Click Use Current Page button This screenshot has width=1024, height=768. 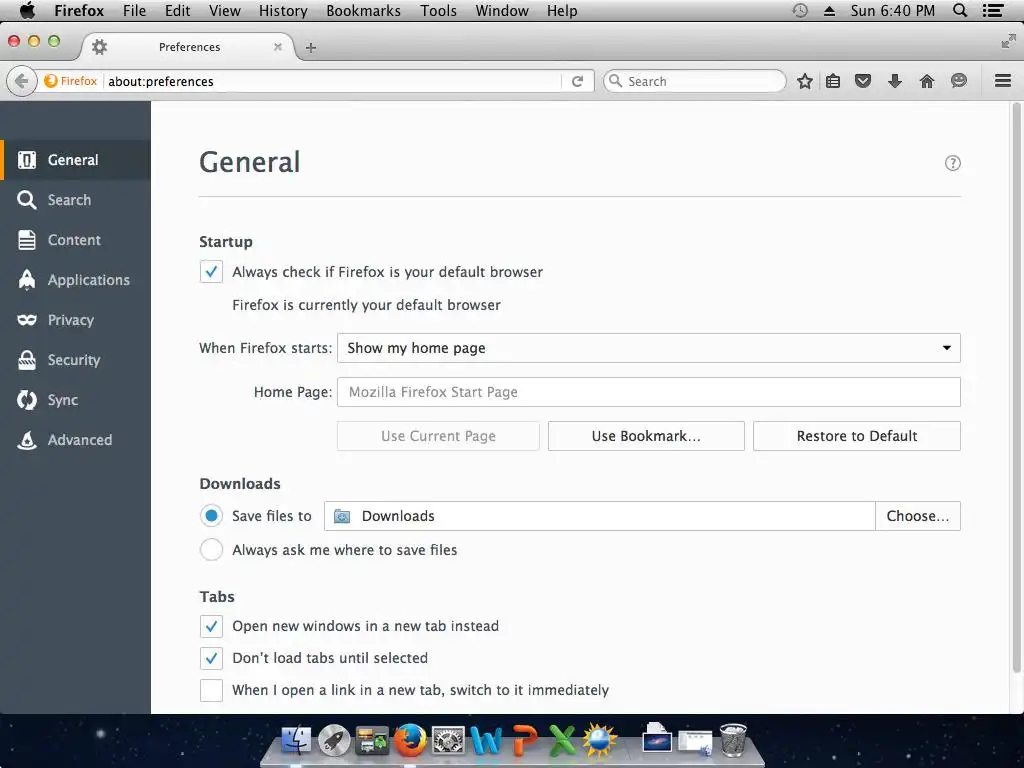click(438, 436)
